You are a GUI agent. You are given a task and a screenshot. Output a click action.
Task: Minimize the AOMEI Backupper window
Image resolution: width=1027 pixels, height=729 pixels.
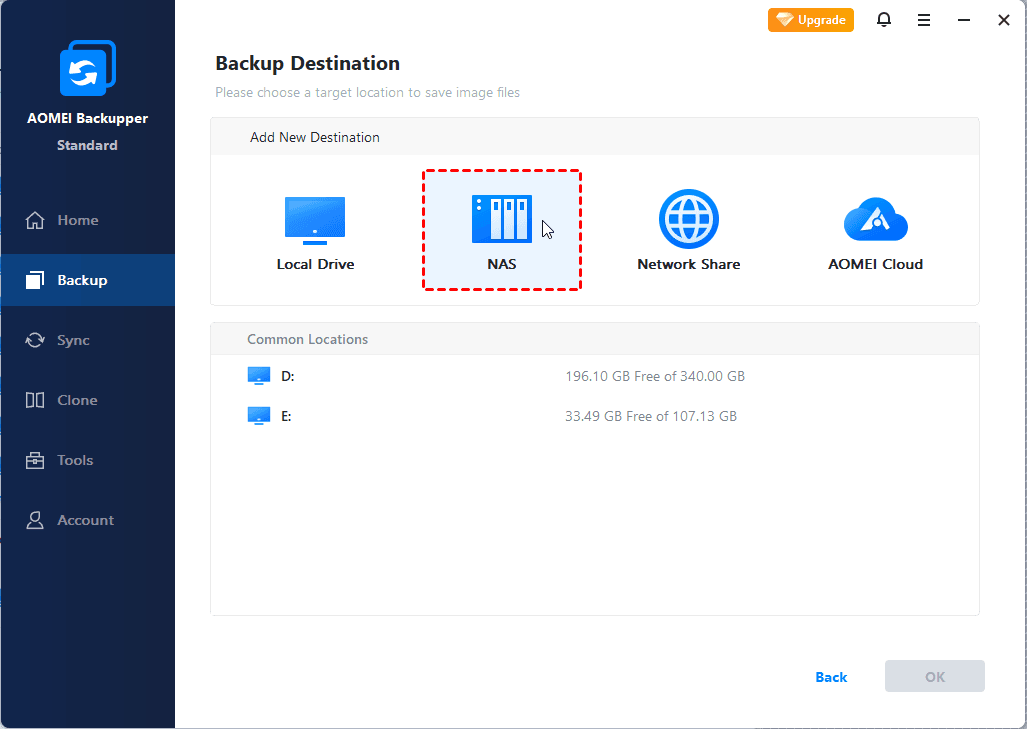coord(964,20)
